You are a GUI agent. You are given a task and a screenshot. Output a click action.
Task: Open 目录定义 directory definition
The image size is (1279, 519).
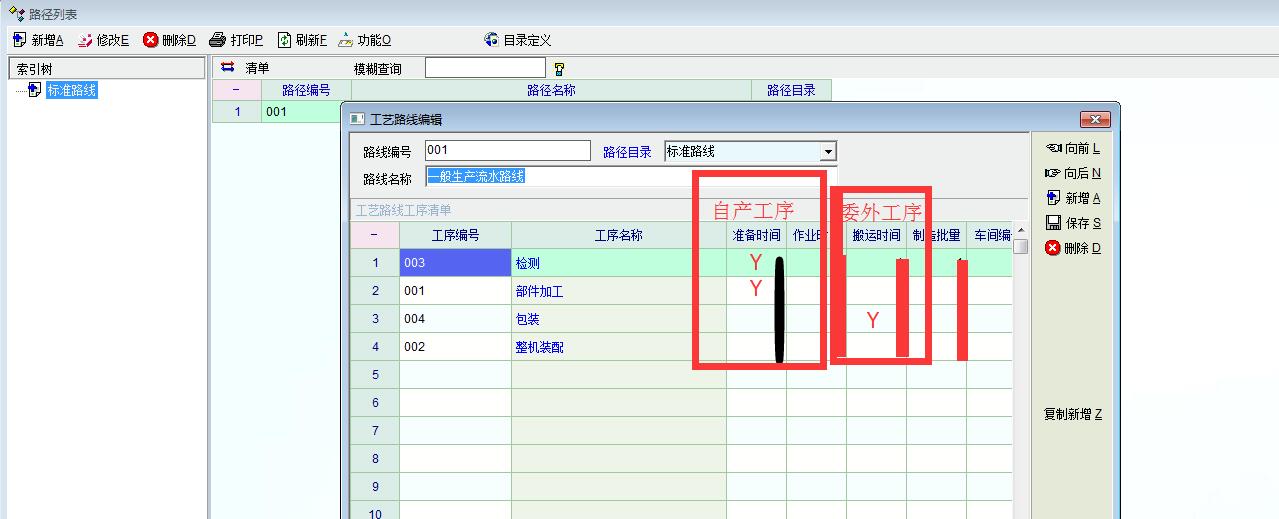coord(491,40)
